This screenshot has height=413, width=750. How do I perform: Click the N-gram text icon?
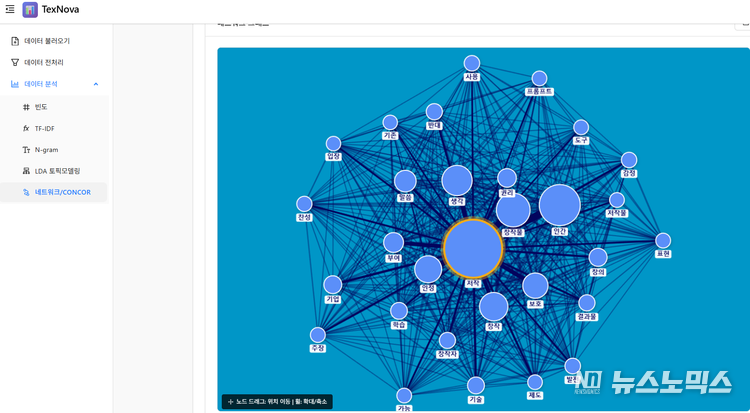[x=26, y=150]
